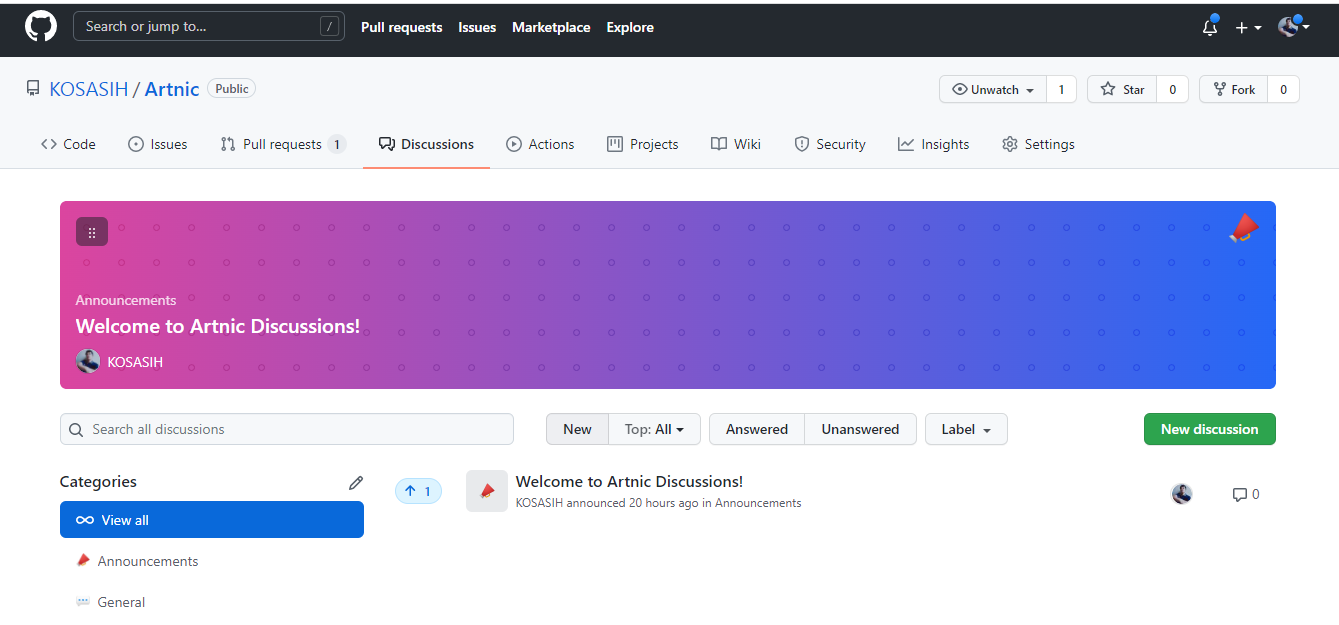The image size is (1339, 625).
Task: Open the Artnic repository link
Action: [x=172, y=89]
